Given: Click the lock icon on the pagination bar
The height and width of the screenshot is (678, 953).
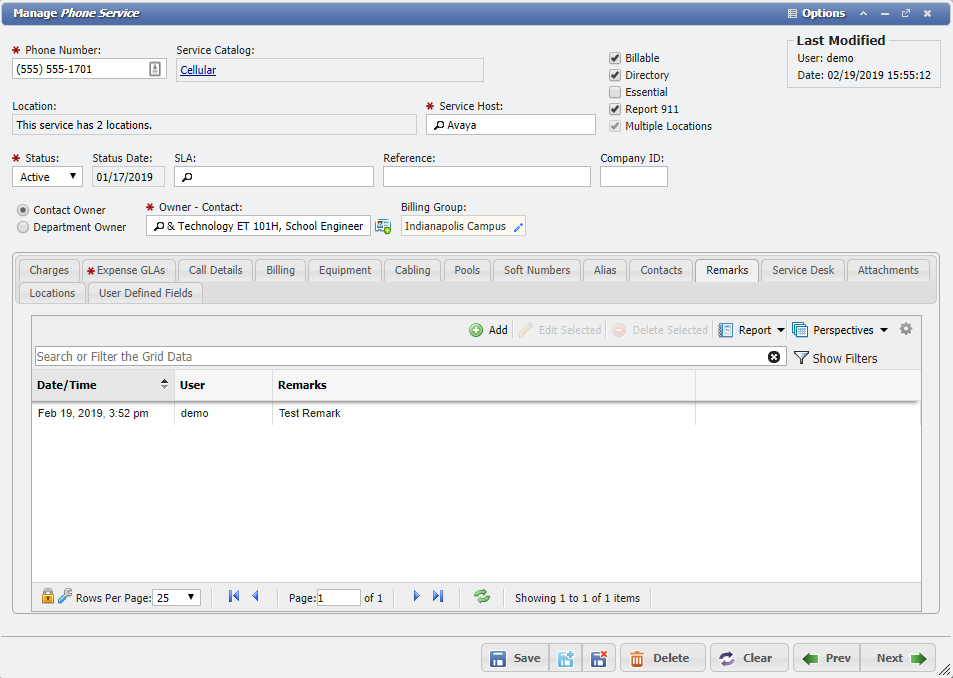Looking at the screenshot, I should [47, 596].
